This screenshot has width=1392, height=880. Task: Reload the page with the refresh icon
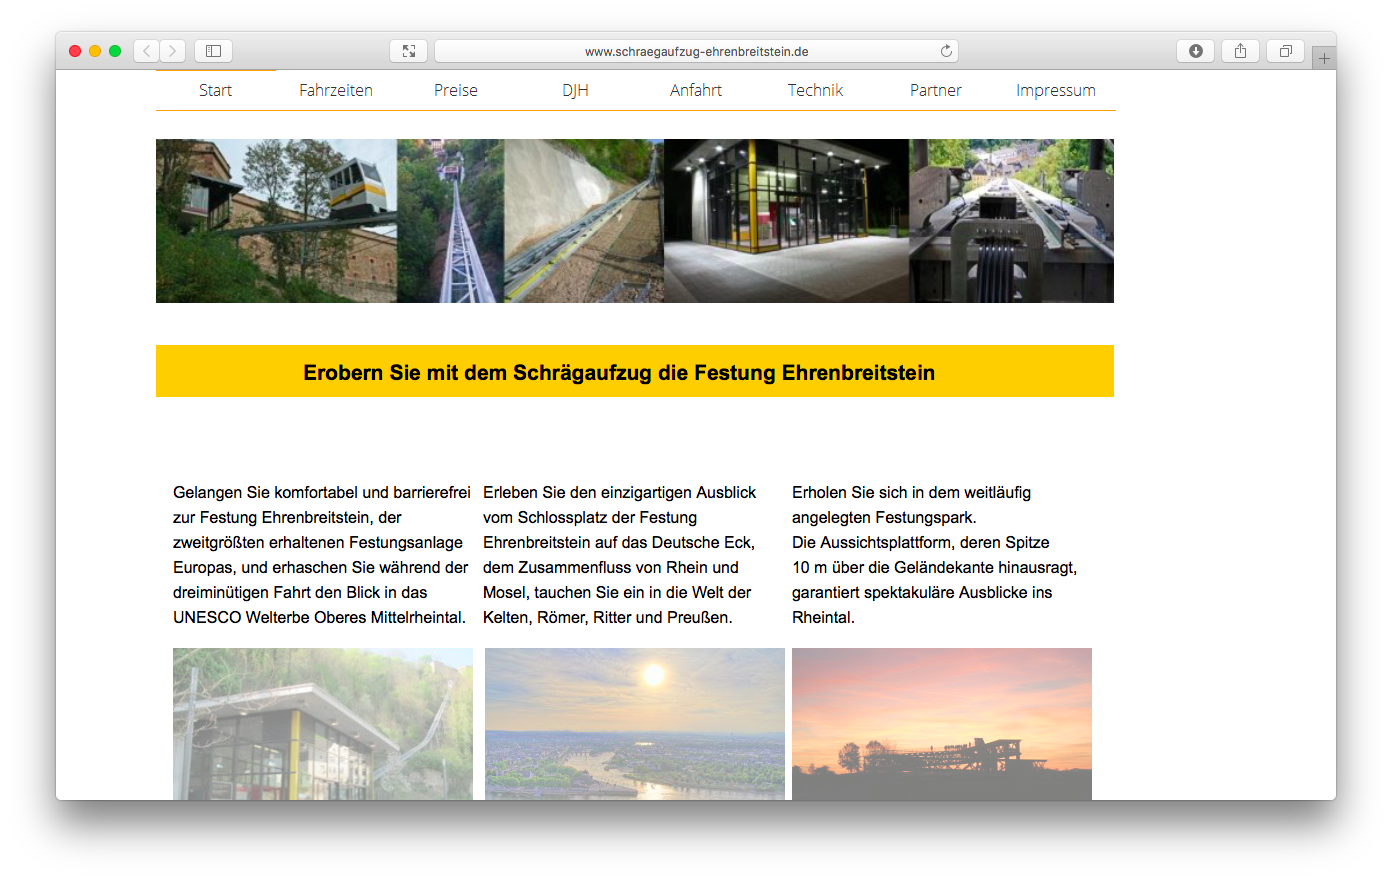point(946,51)
